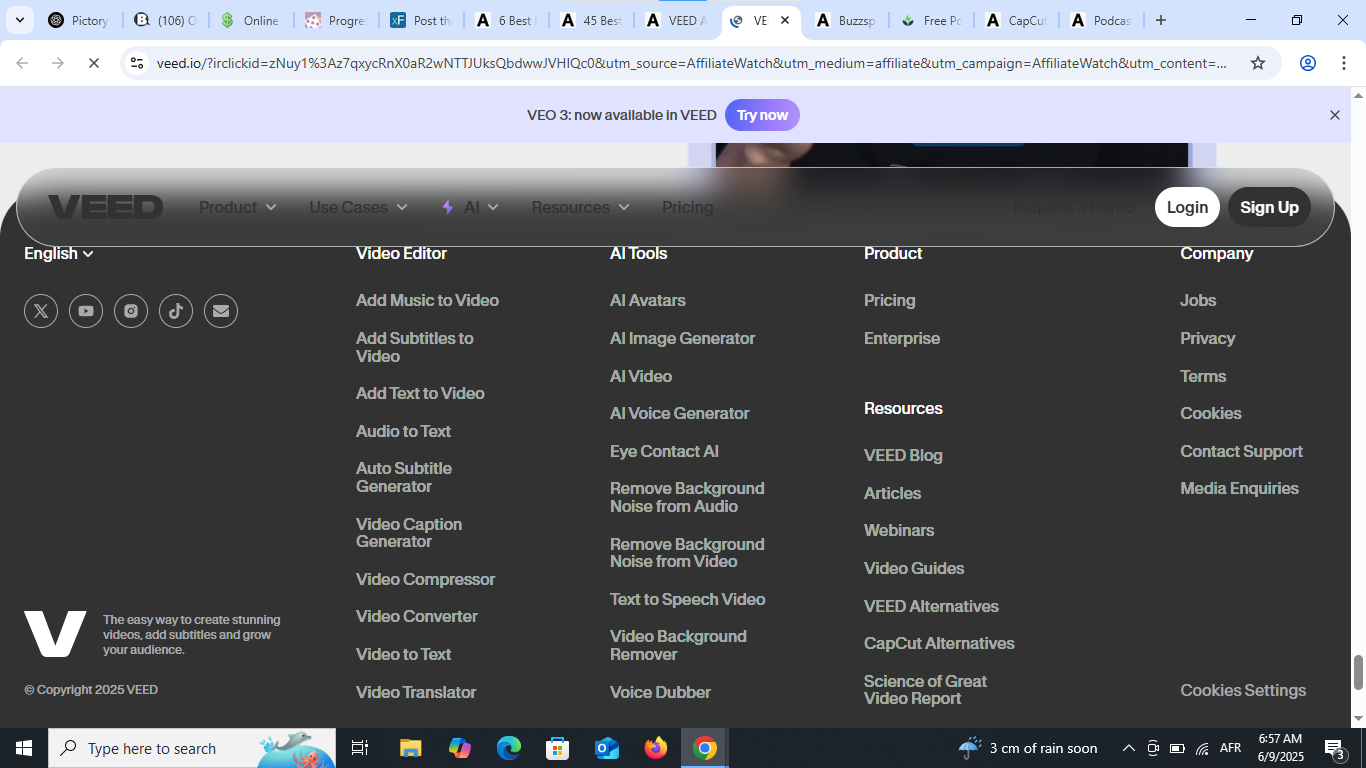Click the Windows taskbar search box
The height and width of the screenshot is (768, 1366).
click(x=192, y=748)
